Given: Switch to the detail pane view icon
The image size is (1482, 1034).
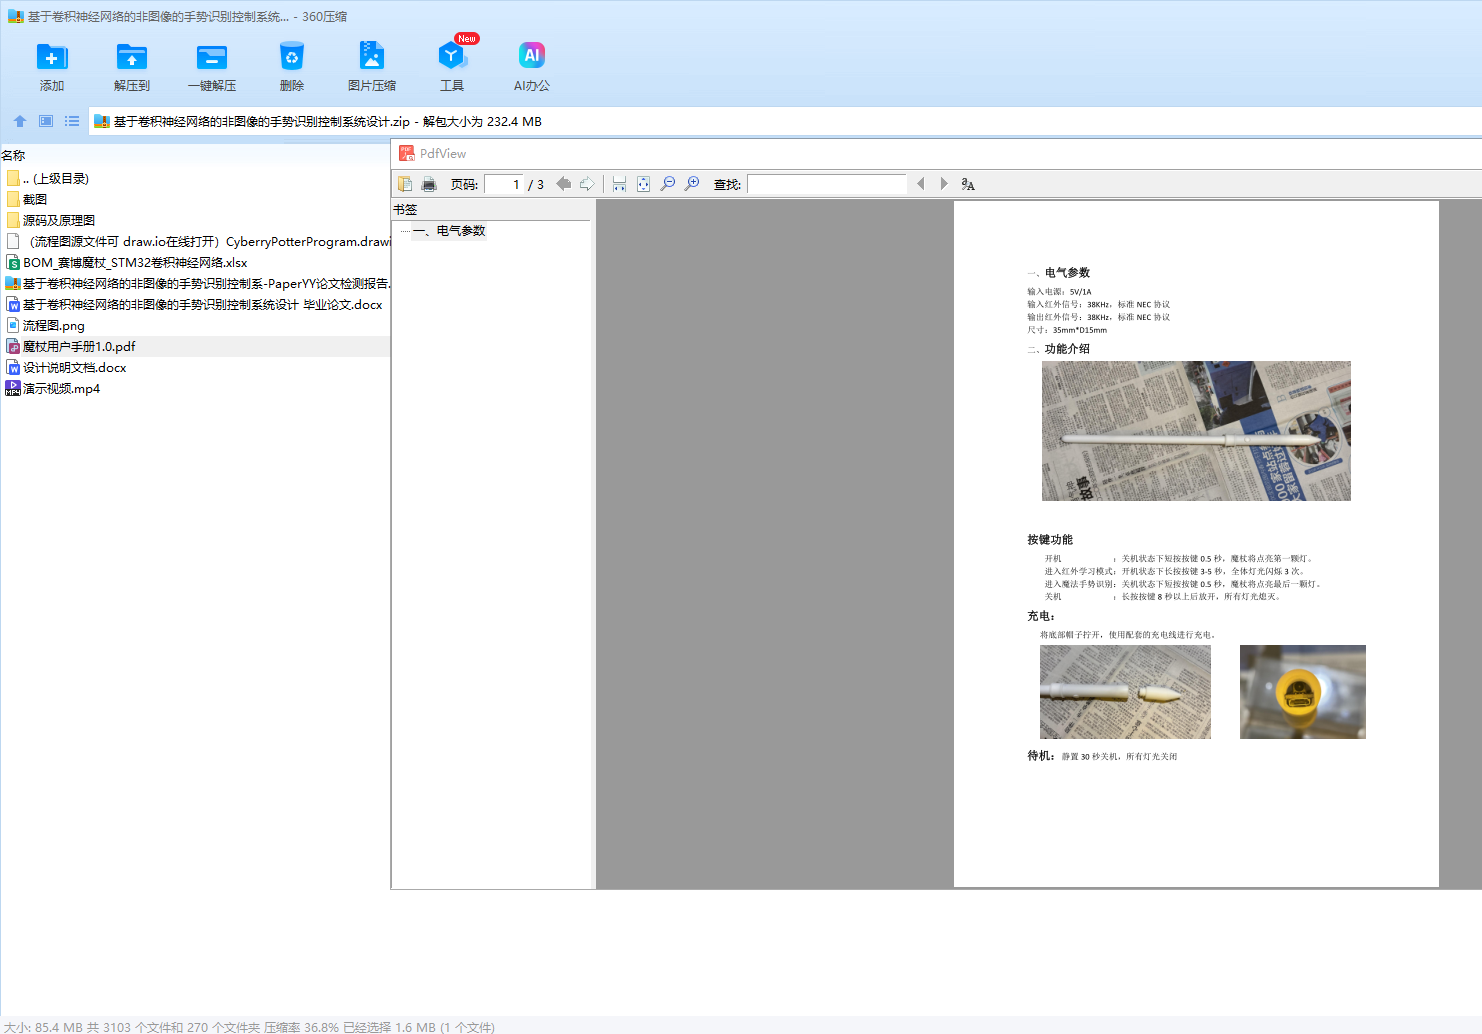Looking at the screenshot, I should tap(46, 121).
